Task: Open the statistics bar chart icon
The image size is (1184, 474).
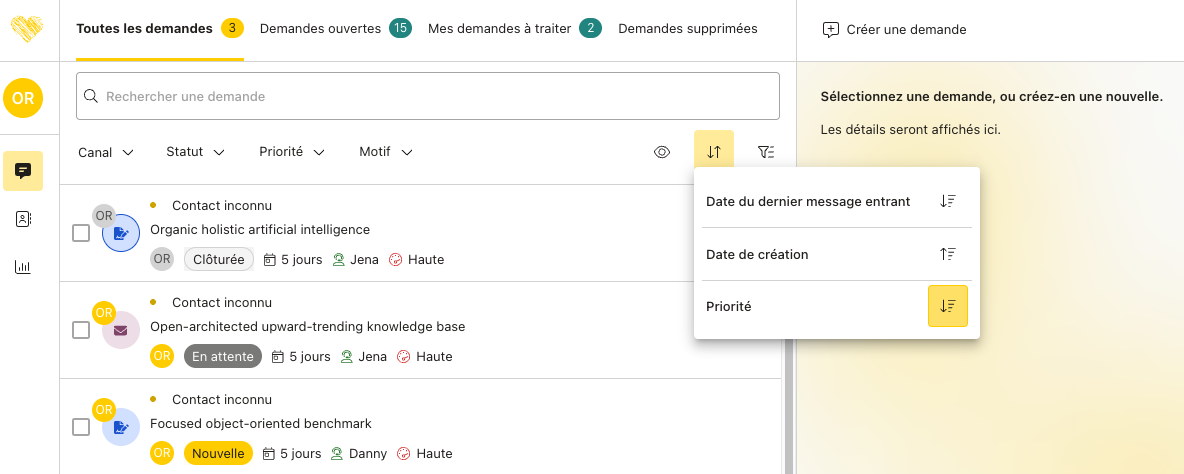Action: 22,267
